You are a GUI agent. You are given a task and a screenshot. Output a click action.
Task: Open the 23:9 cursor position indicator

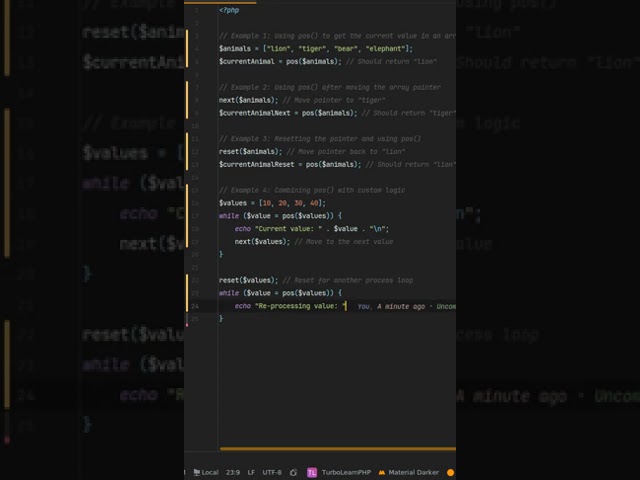(x=233, y=472)
